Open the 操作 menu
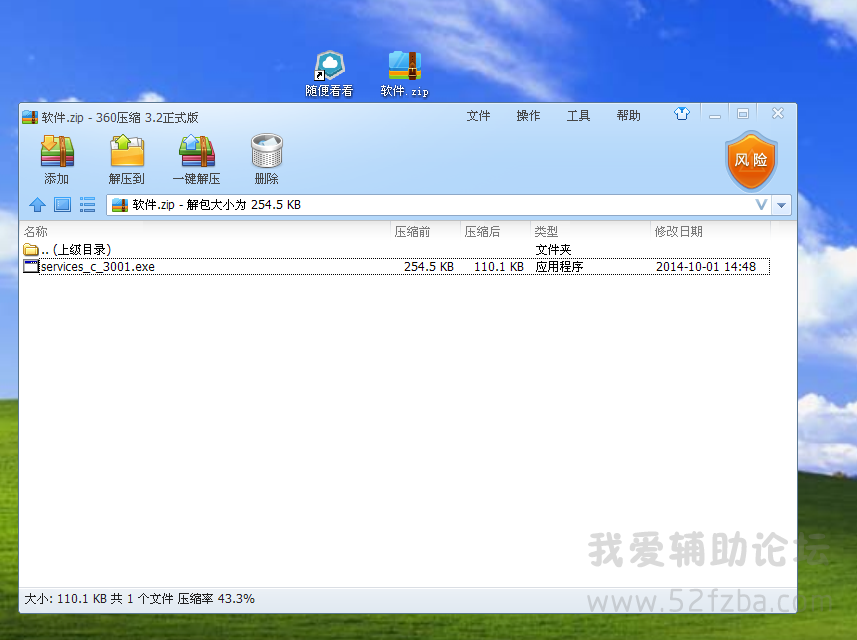857x640 pixels. 529,116
